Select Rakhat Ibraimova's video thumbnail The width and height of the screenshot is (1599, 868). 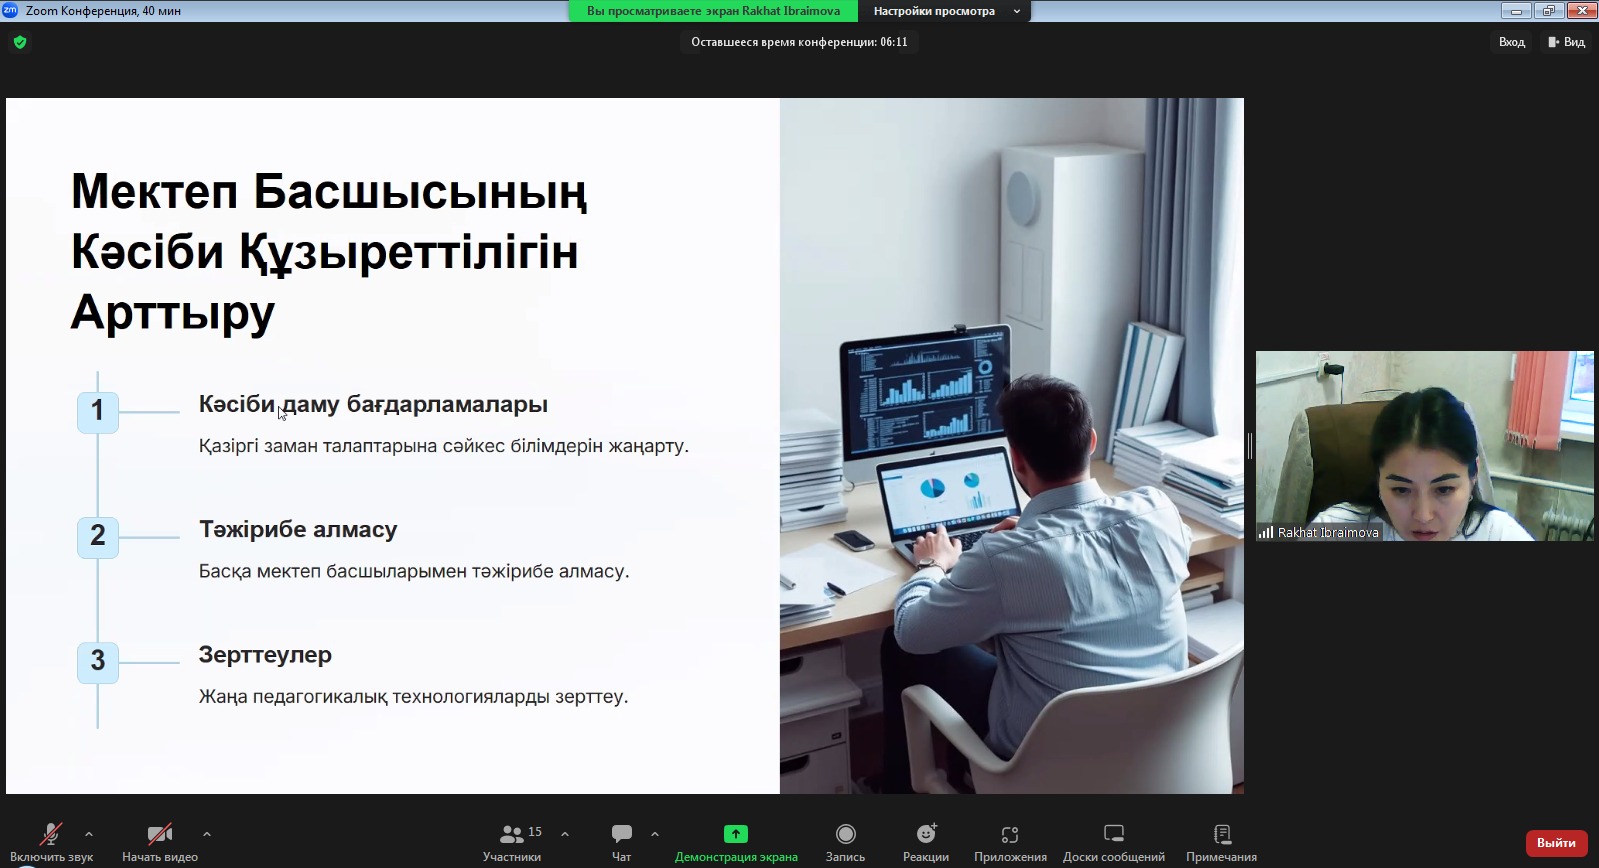click(1425, 446)
